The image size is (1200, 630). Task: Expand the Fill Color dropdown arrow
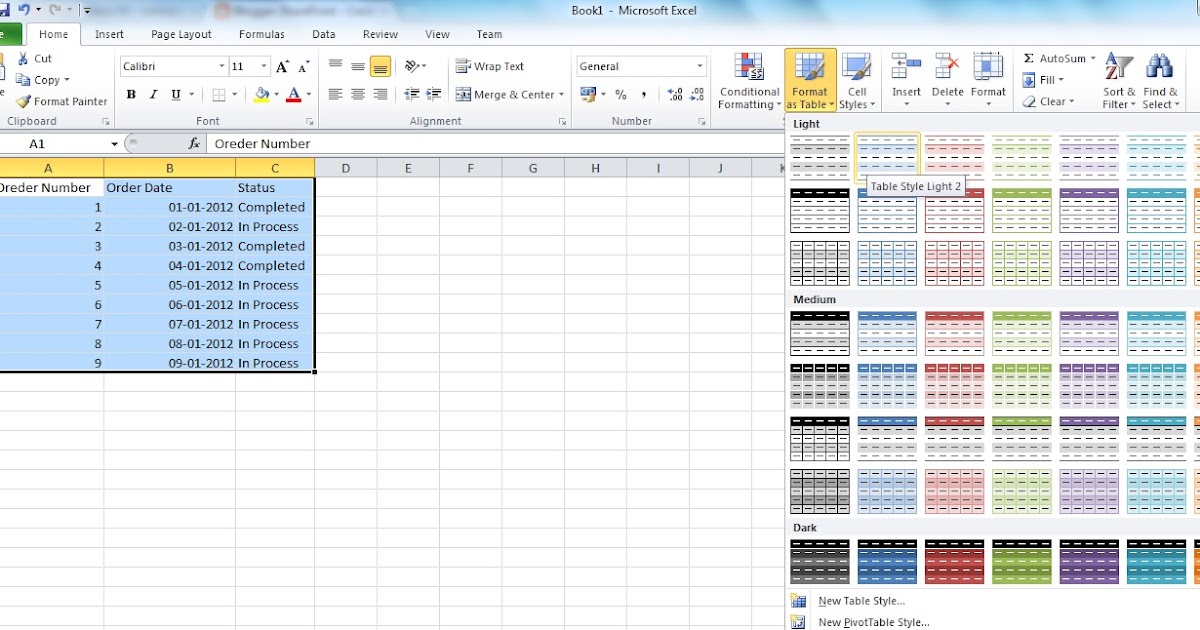pos(274,94)
